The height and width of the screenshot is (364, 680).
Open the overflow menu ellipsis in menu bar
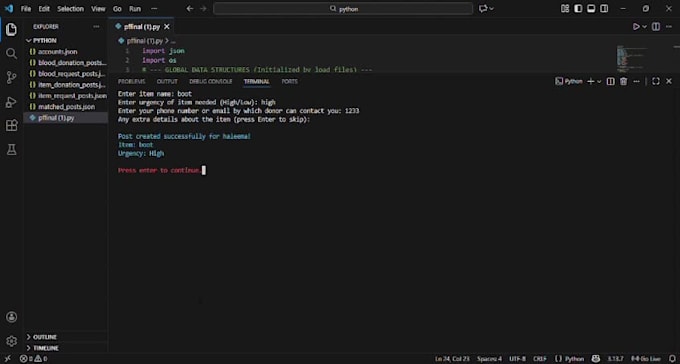pos(154,9)
